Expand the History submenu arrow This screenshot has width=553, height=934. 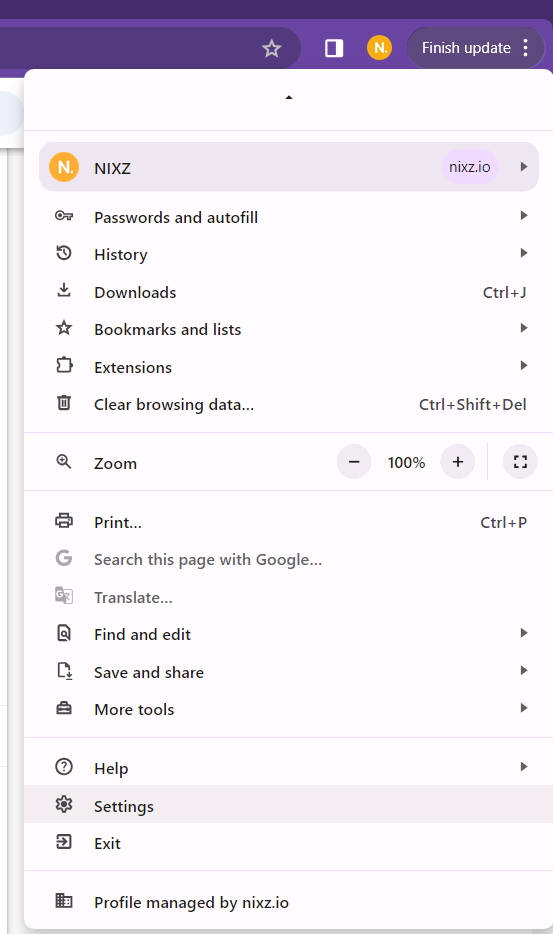coord(524,253)
